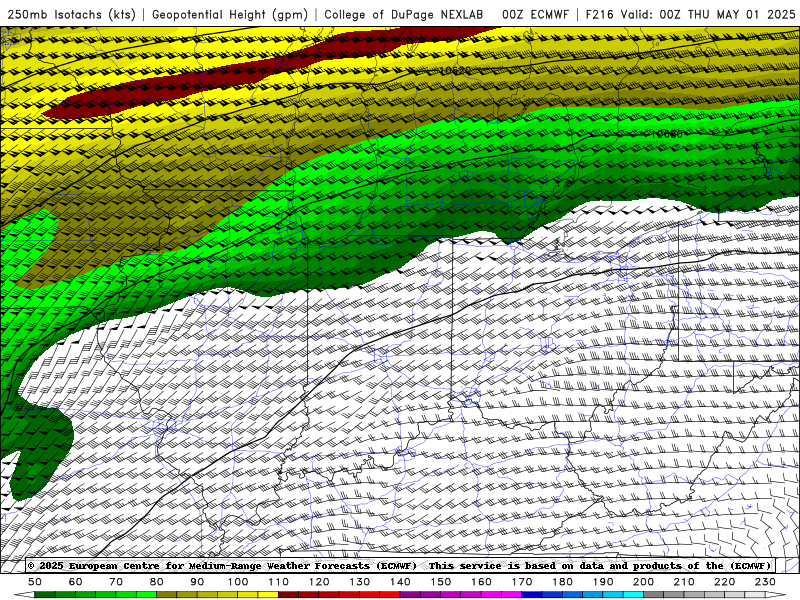Viewport: 800px width, 600px height.
Task: Click the left arrow end of colorbar
Action: [x=24, y=595]
